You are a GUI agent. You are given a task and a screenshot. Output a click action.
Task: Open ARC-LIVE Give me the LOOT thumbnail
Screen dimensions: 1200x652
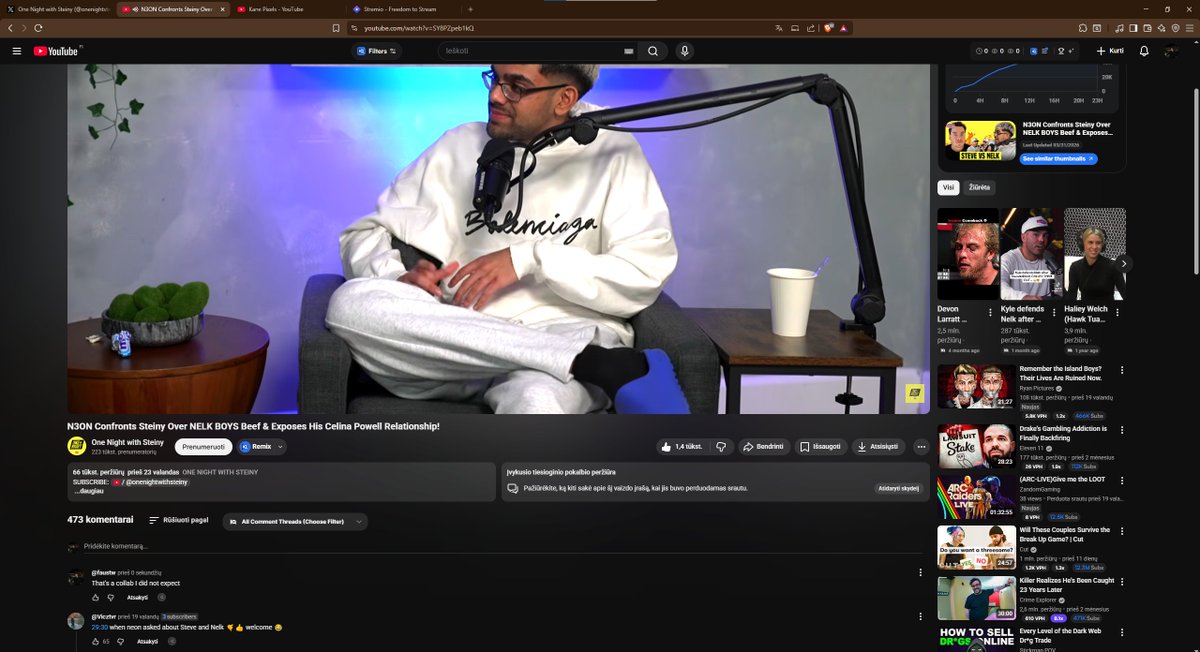coord(976,496)
